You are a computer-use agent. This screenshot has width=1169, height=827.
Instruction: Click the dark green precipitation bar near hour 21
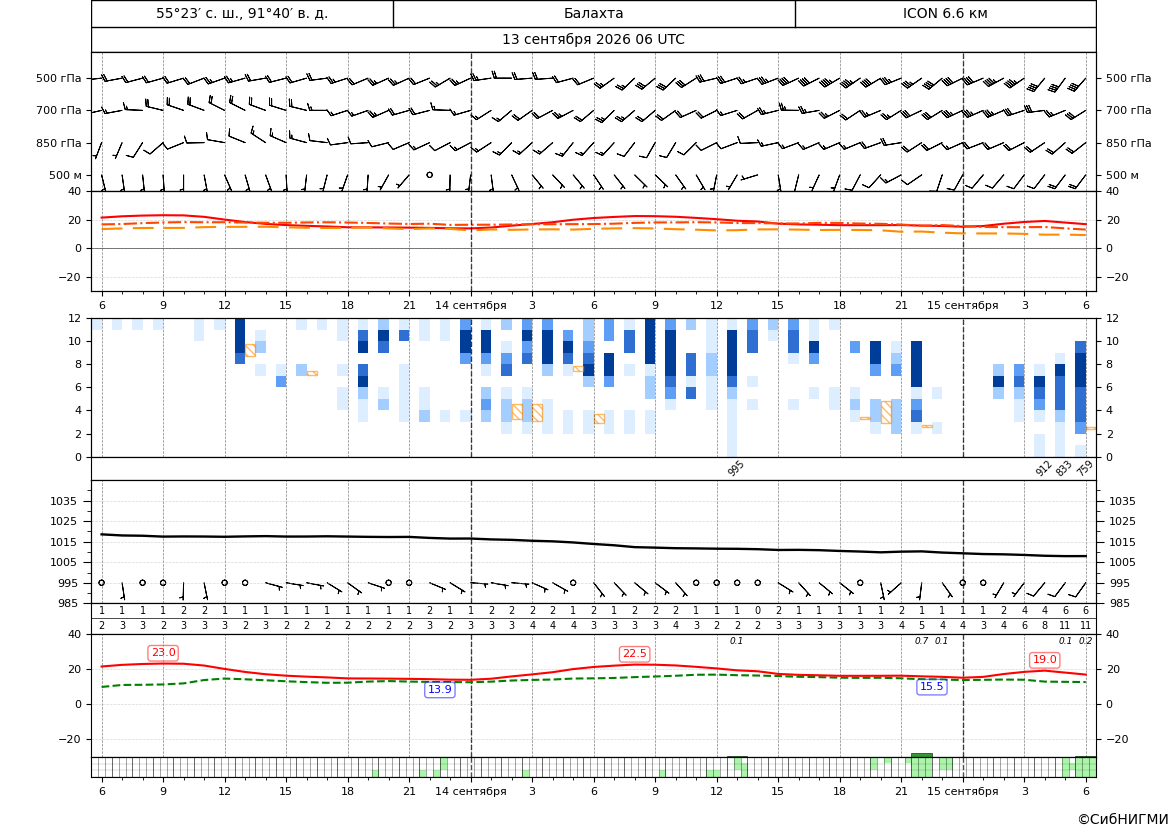[921, 755]
